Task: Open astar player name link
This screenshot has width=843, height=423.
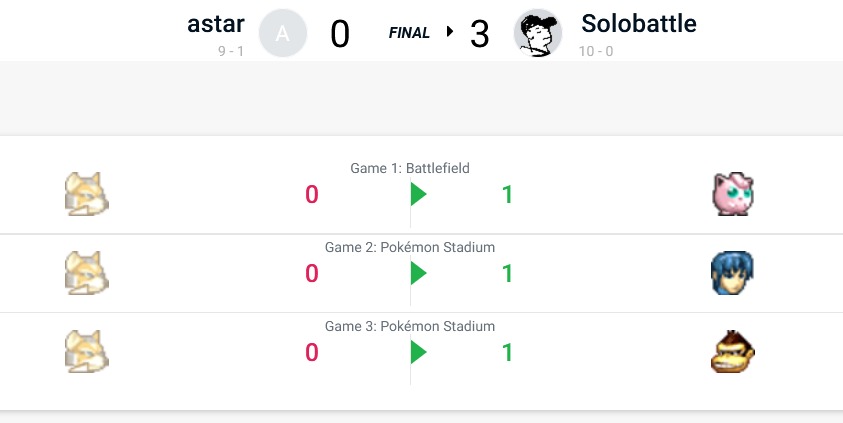Action: 216,24
